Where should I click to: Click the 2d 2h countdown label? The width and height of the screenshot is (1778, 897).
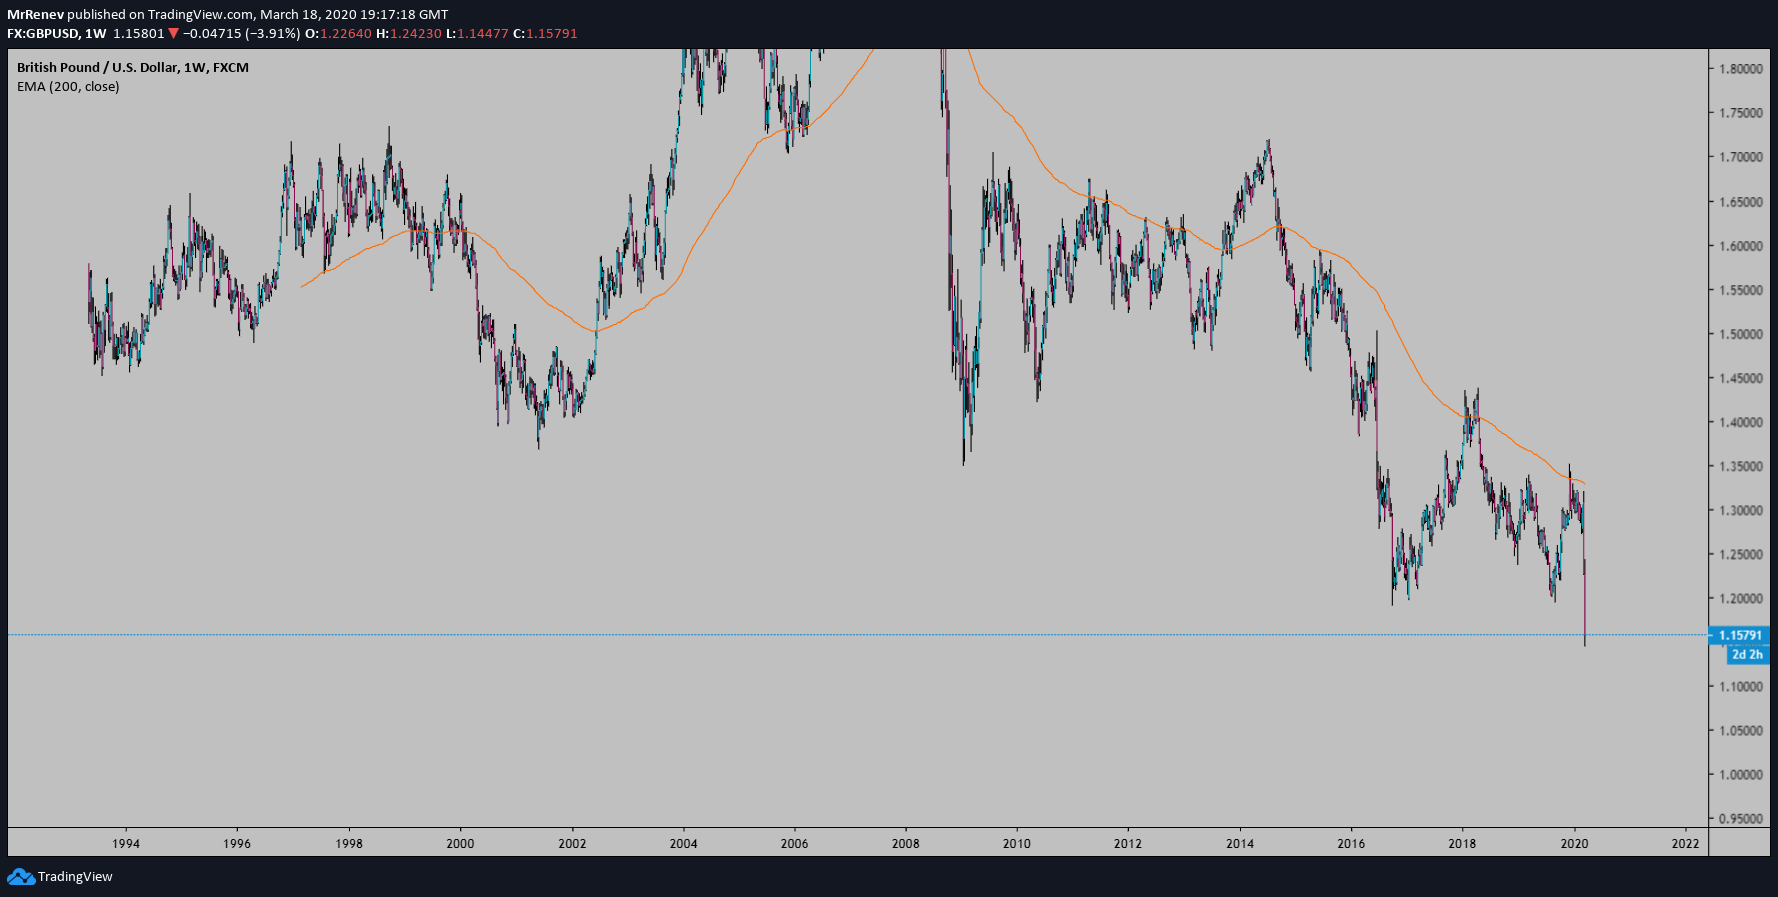pos(1748,654)
